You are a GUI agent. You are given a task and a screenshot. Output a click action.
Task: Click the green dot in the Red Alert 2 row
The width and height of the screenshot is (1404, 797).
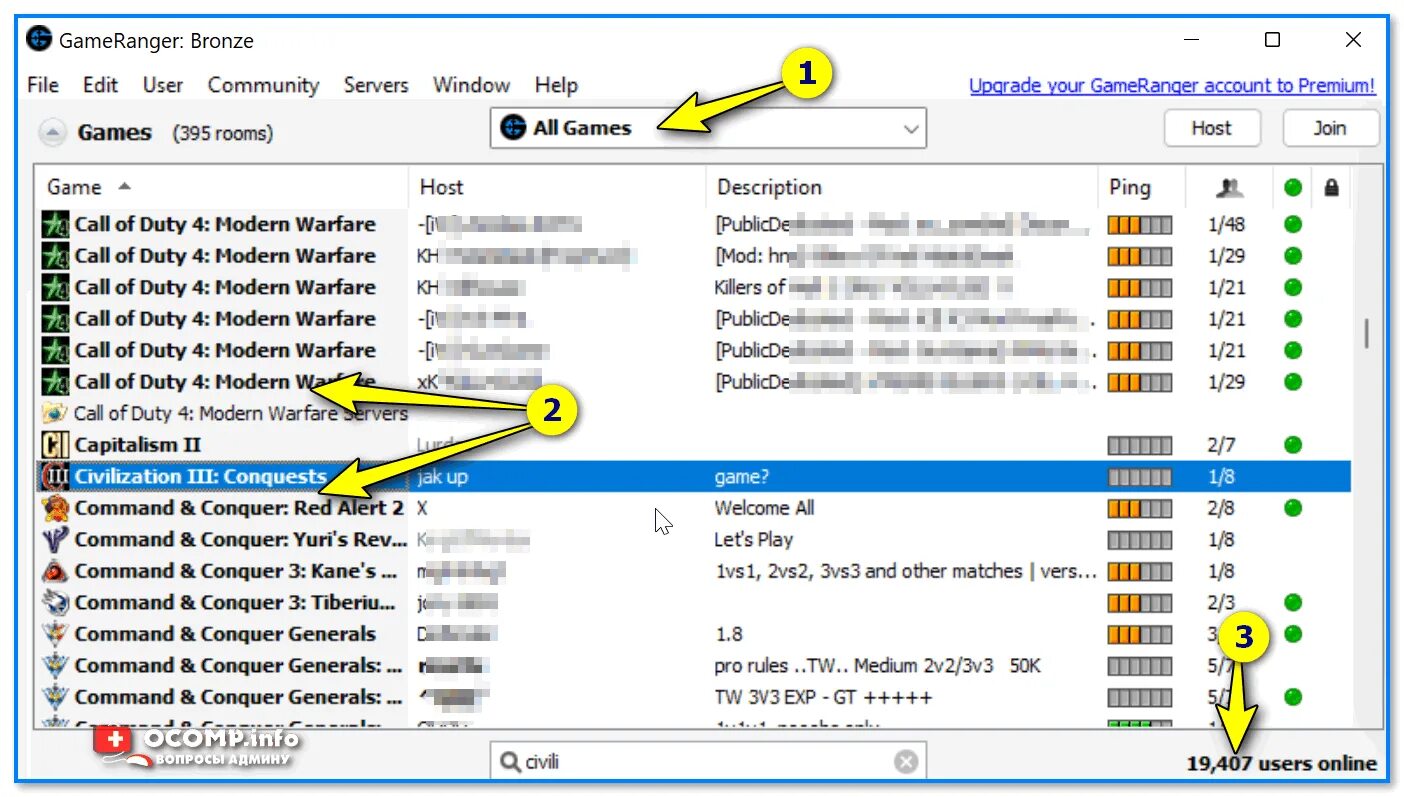pos(1293,508)
